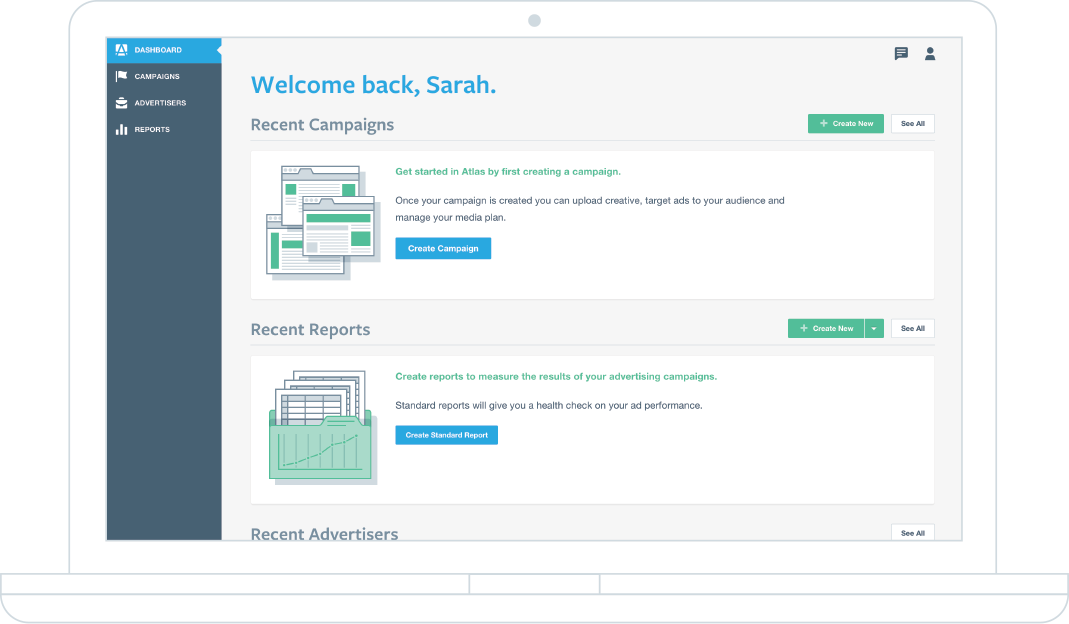Viewport: 1069px width, 624px height.
Task: Click the campaign webpage illustration
Action: [322, 220]
